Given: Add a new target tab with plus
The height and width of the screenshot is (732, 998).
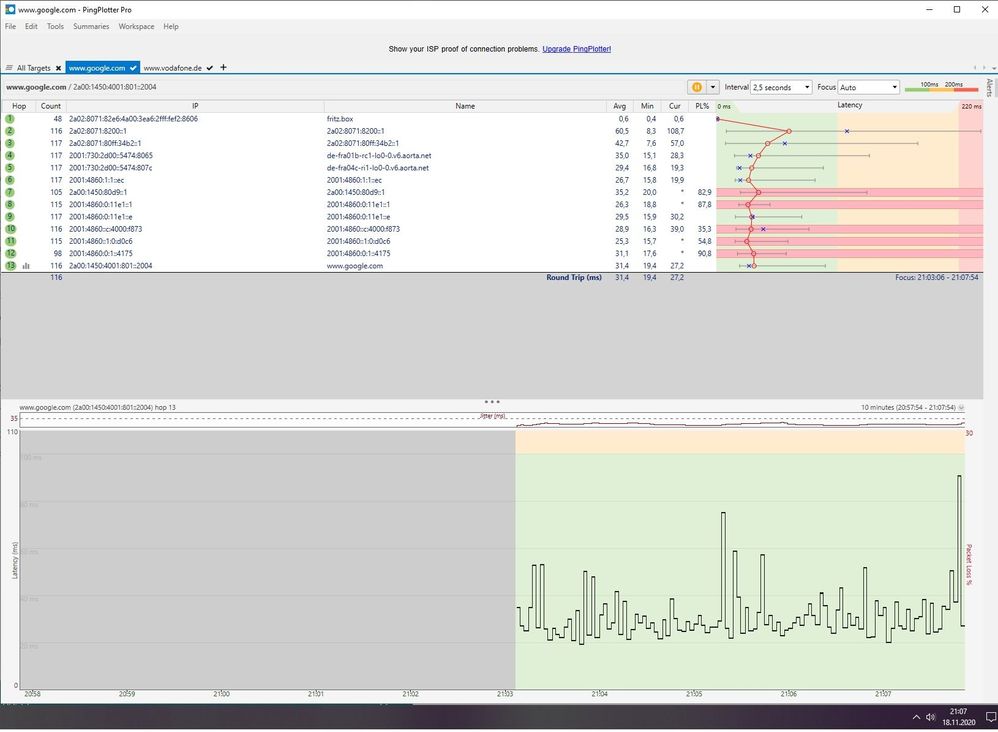Looking at the screenshot, I should pos(223,67).
